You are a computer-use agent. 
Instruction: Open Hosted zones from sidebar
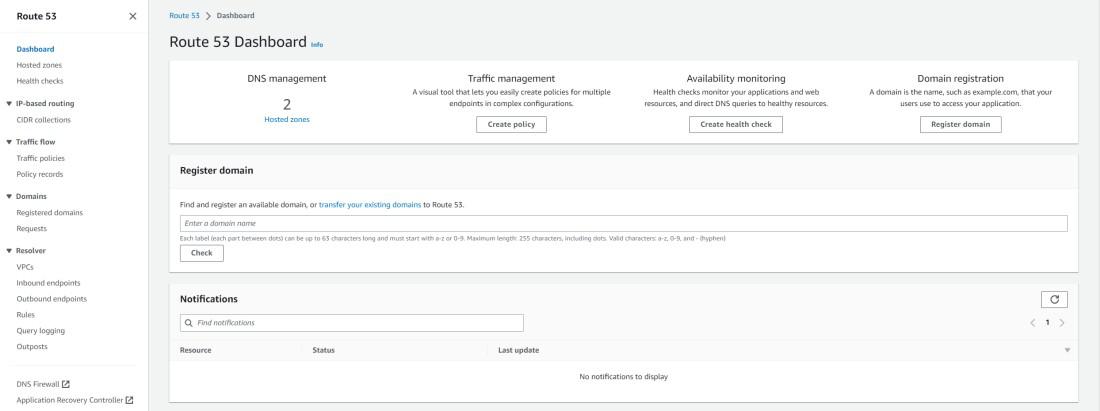[x=39, y=65]
